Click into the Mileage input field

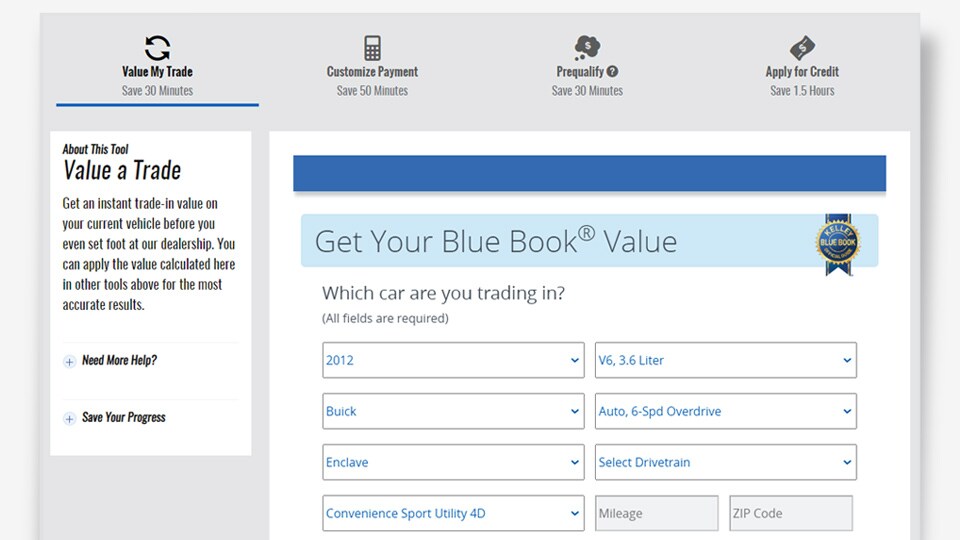[x=657, y=514]
